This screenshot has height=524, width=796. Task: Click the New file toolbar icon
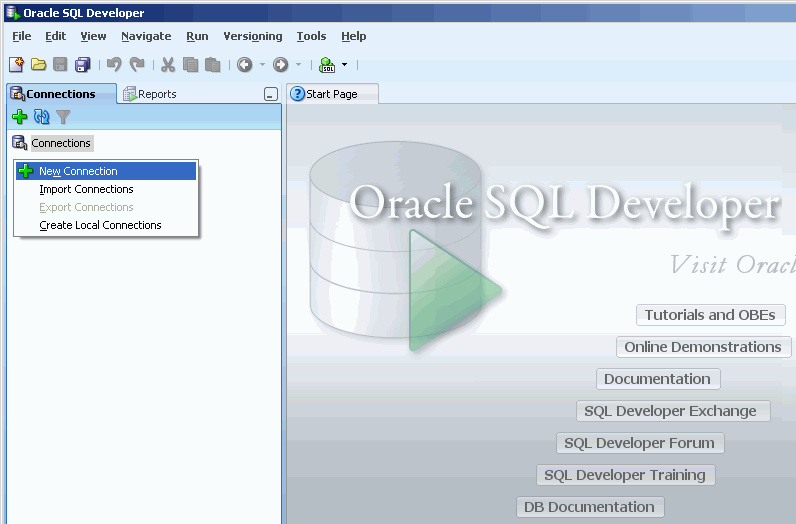click(16, 64)
